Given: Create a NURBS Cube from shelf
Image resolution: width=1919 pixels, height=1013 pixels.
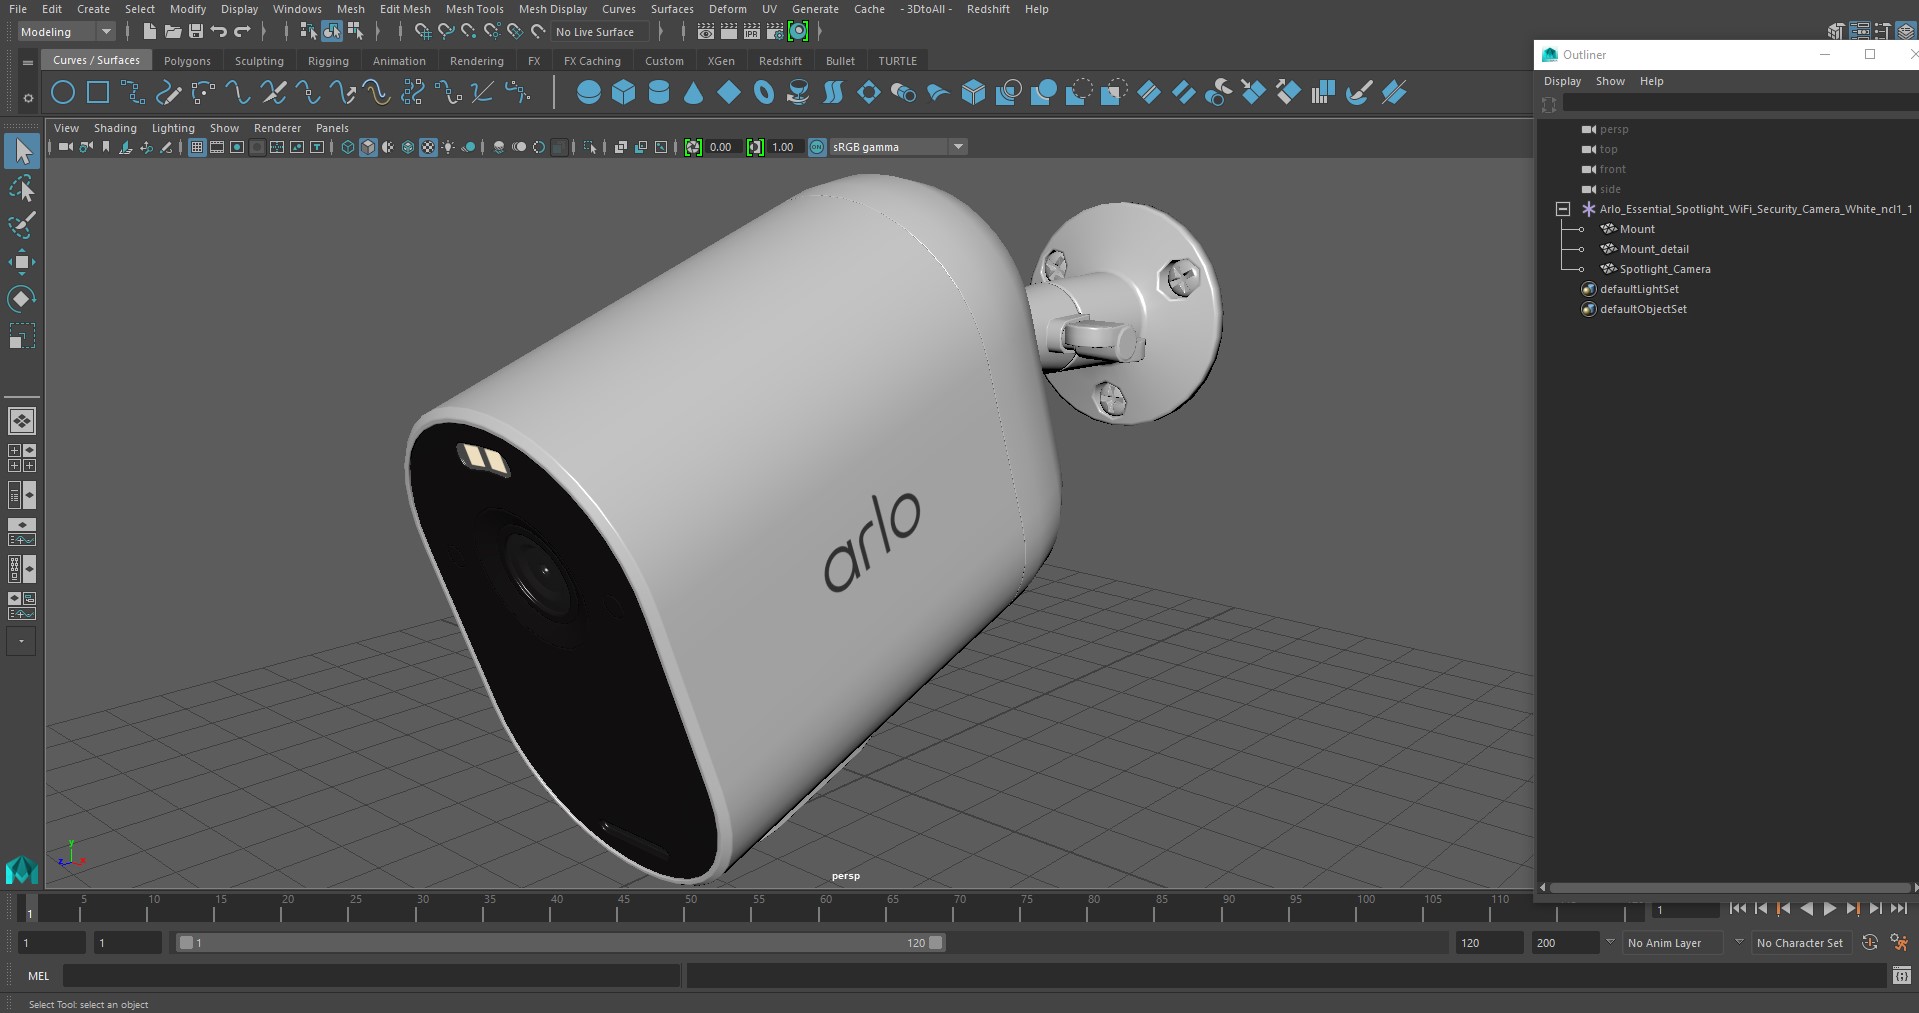Looking at the screenshot, I should point(624,93).
